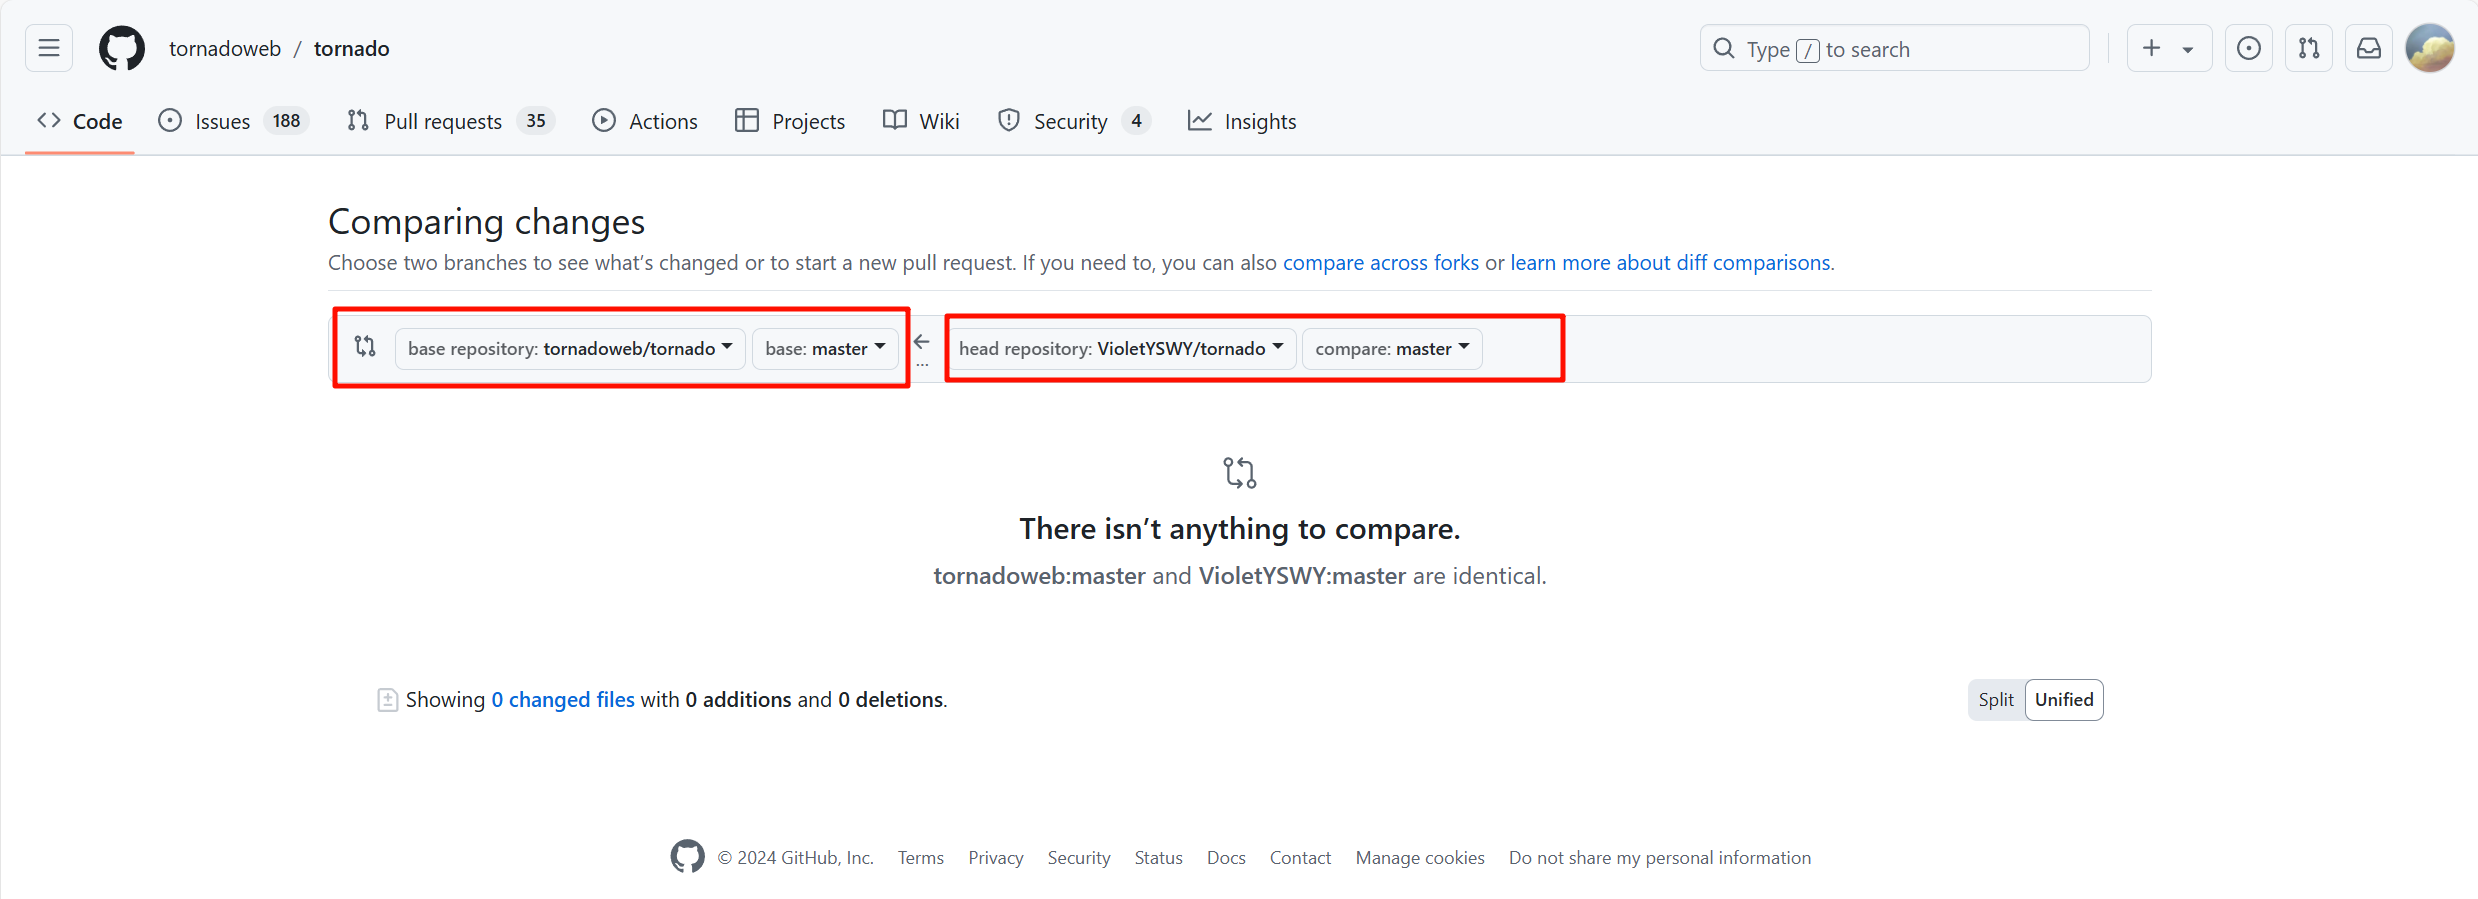
Task: Switch to the Actions tab
Action: 645,121
